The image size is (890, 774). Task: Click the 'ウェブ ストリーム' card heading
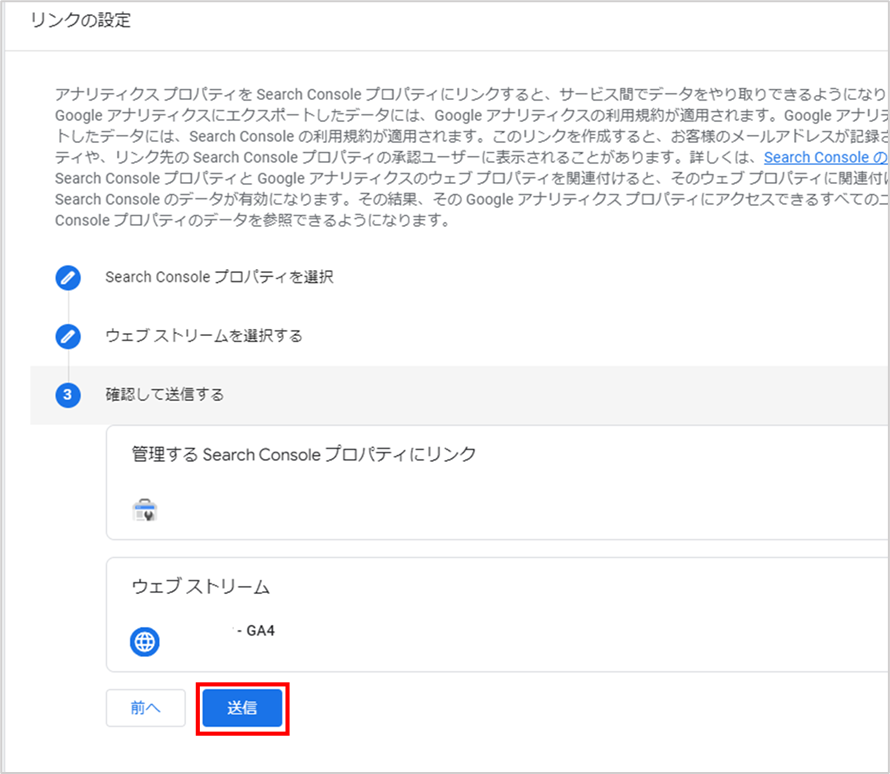201,587
